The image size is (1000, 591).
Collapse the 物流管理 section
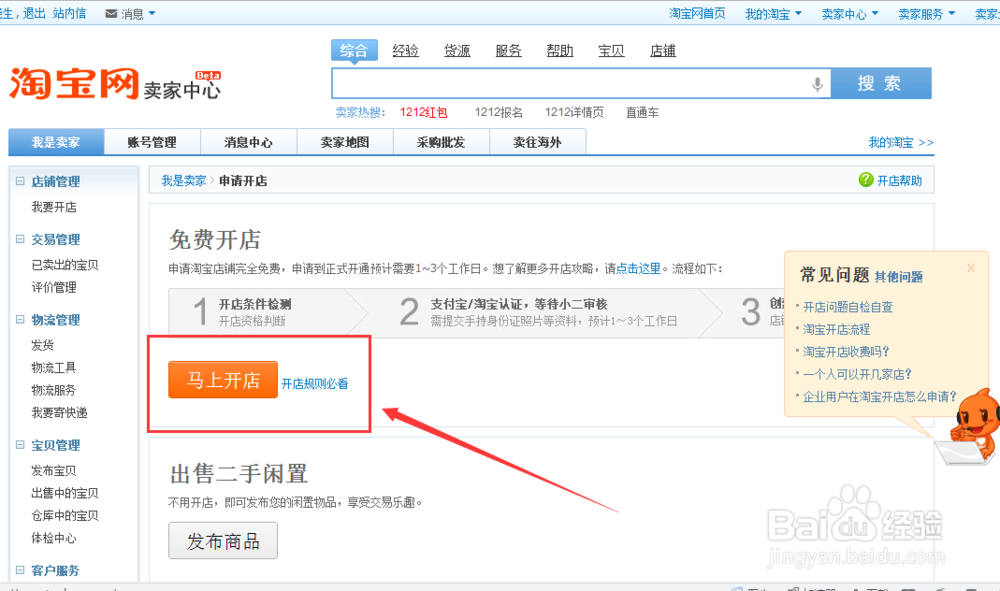(x=20, y=319)
